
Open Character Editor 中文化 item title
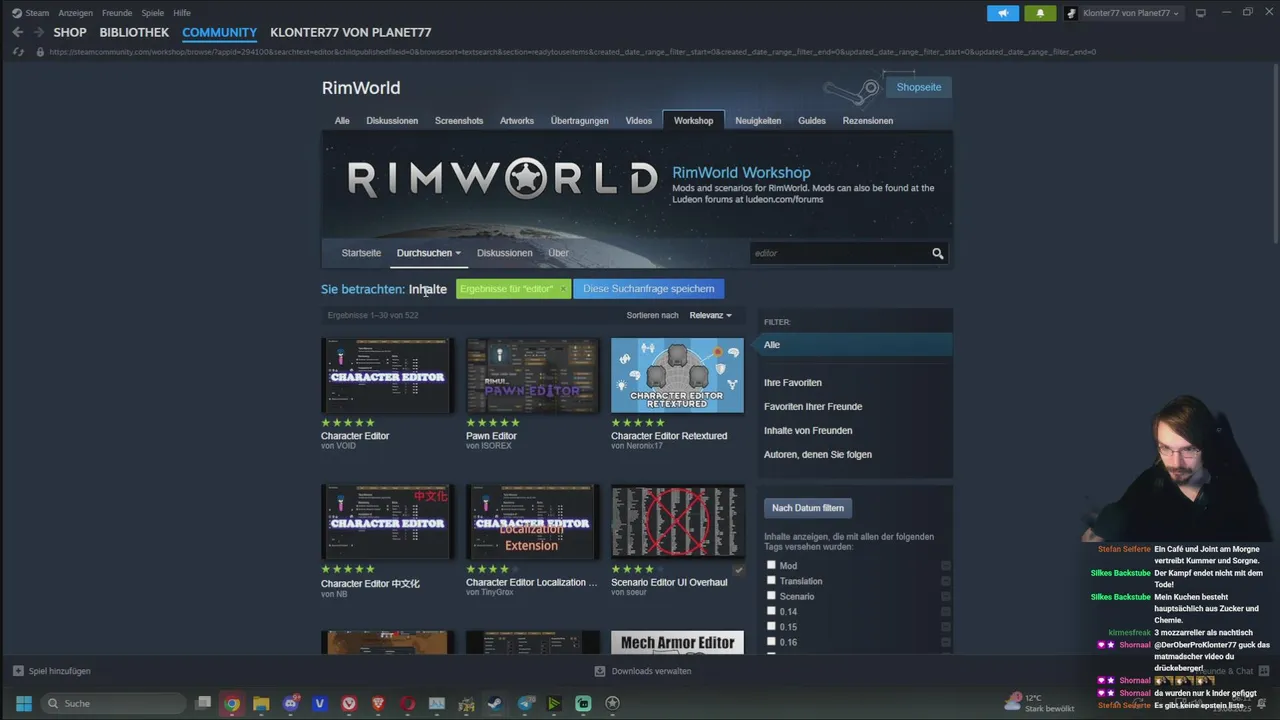[370, 583]
